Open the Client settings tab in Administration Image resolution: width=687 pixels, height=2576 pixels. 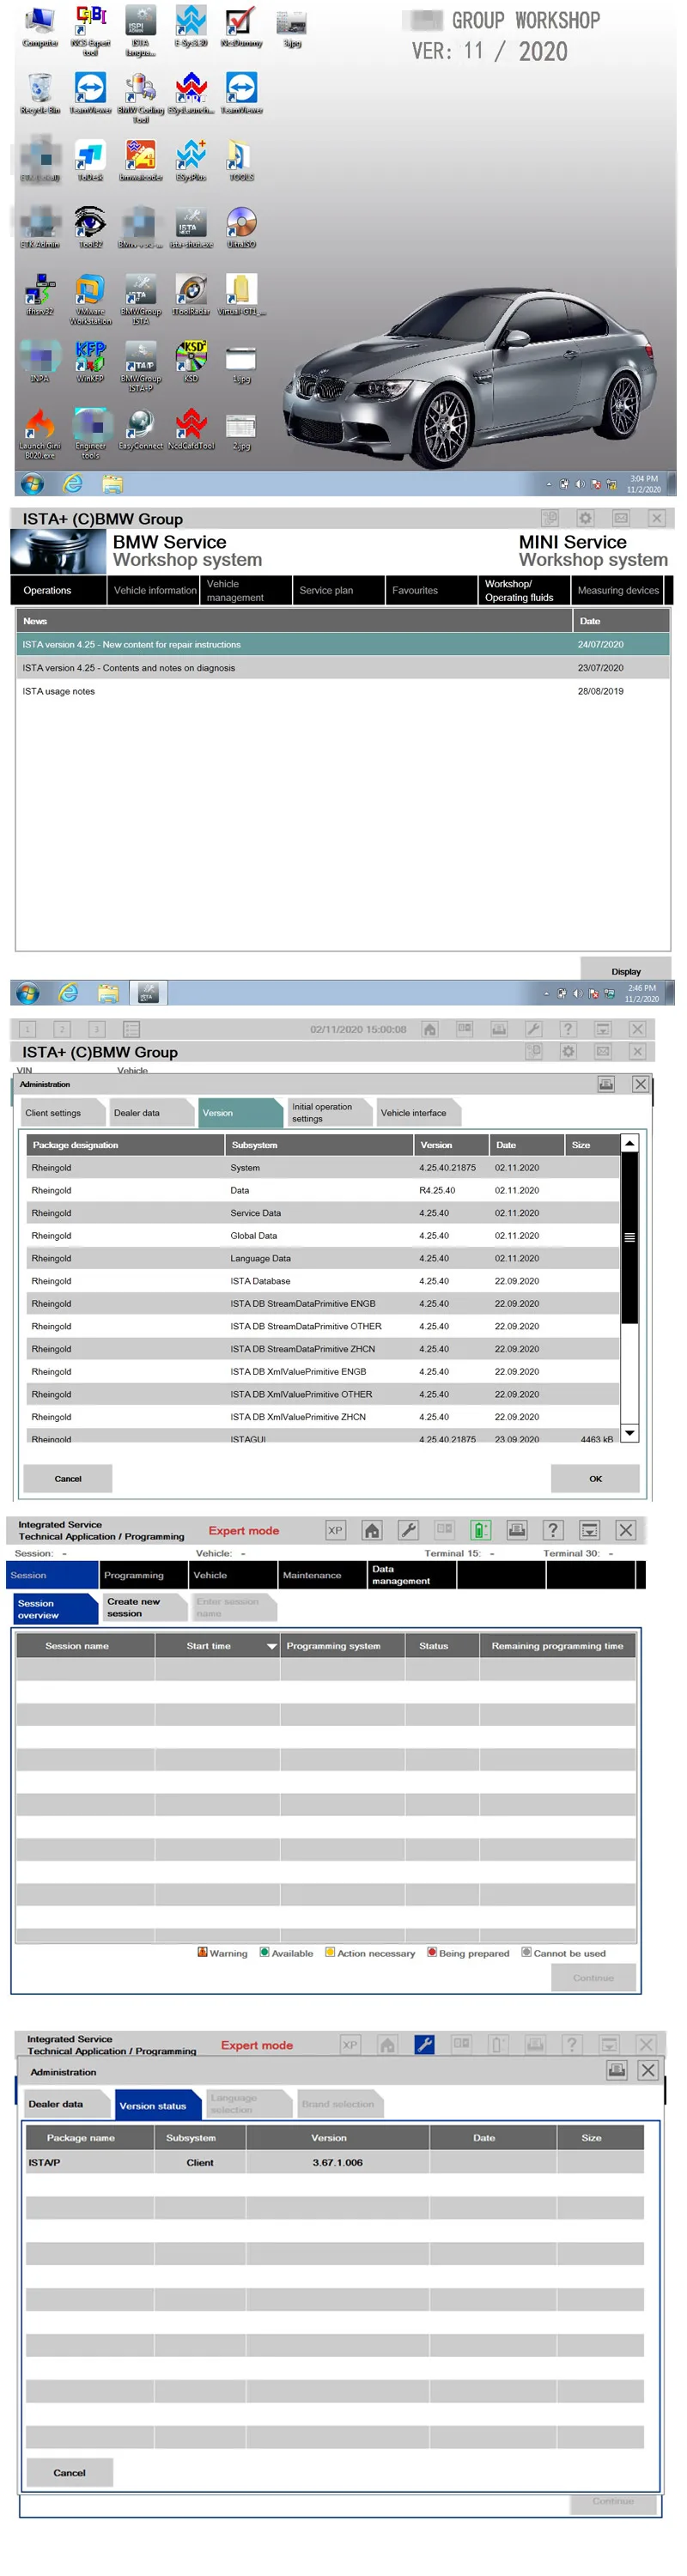pyautogui.click(x=61, y=1112)
